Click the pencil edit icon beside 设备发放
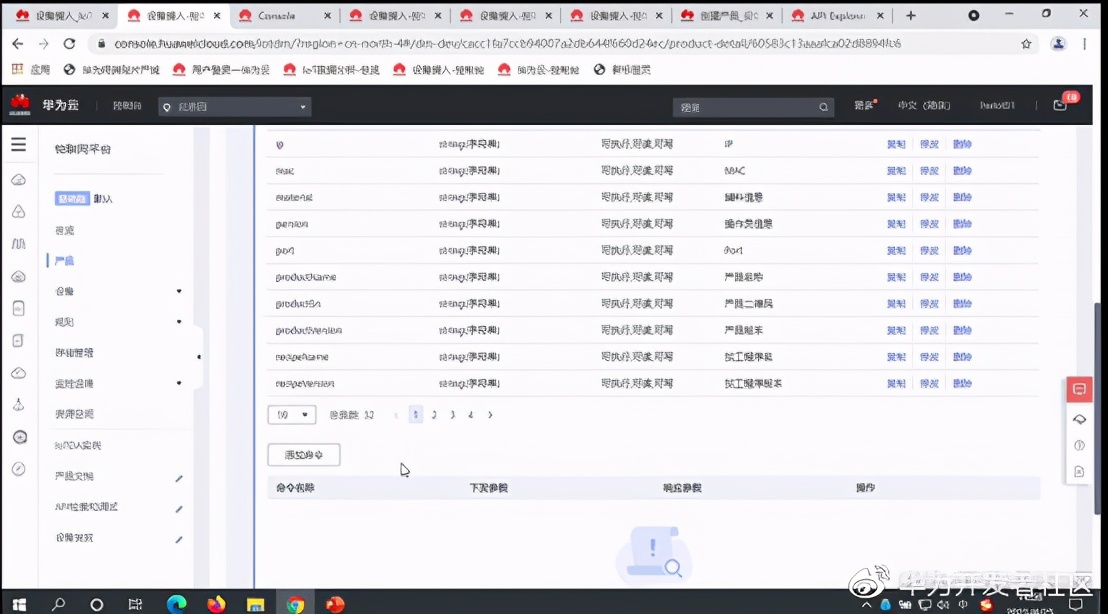1108x614 pixels. pyautogui.click(x=179, y=538)
